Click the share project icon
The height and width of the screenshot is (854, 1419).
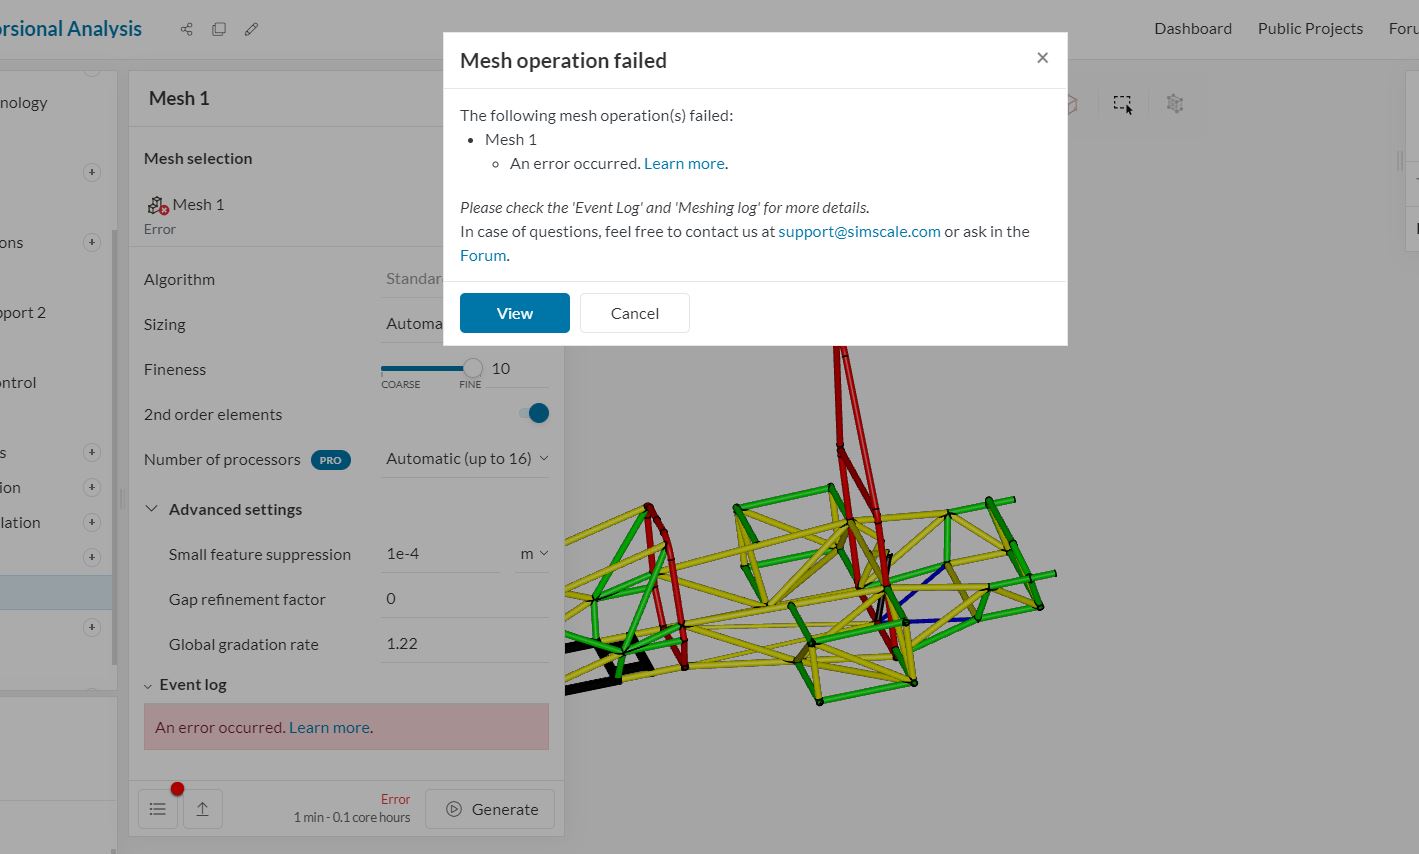coord(186,29)
